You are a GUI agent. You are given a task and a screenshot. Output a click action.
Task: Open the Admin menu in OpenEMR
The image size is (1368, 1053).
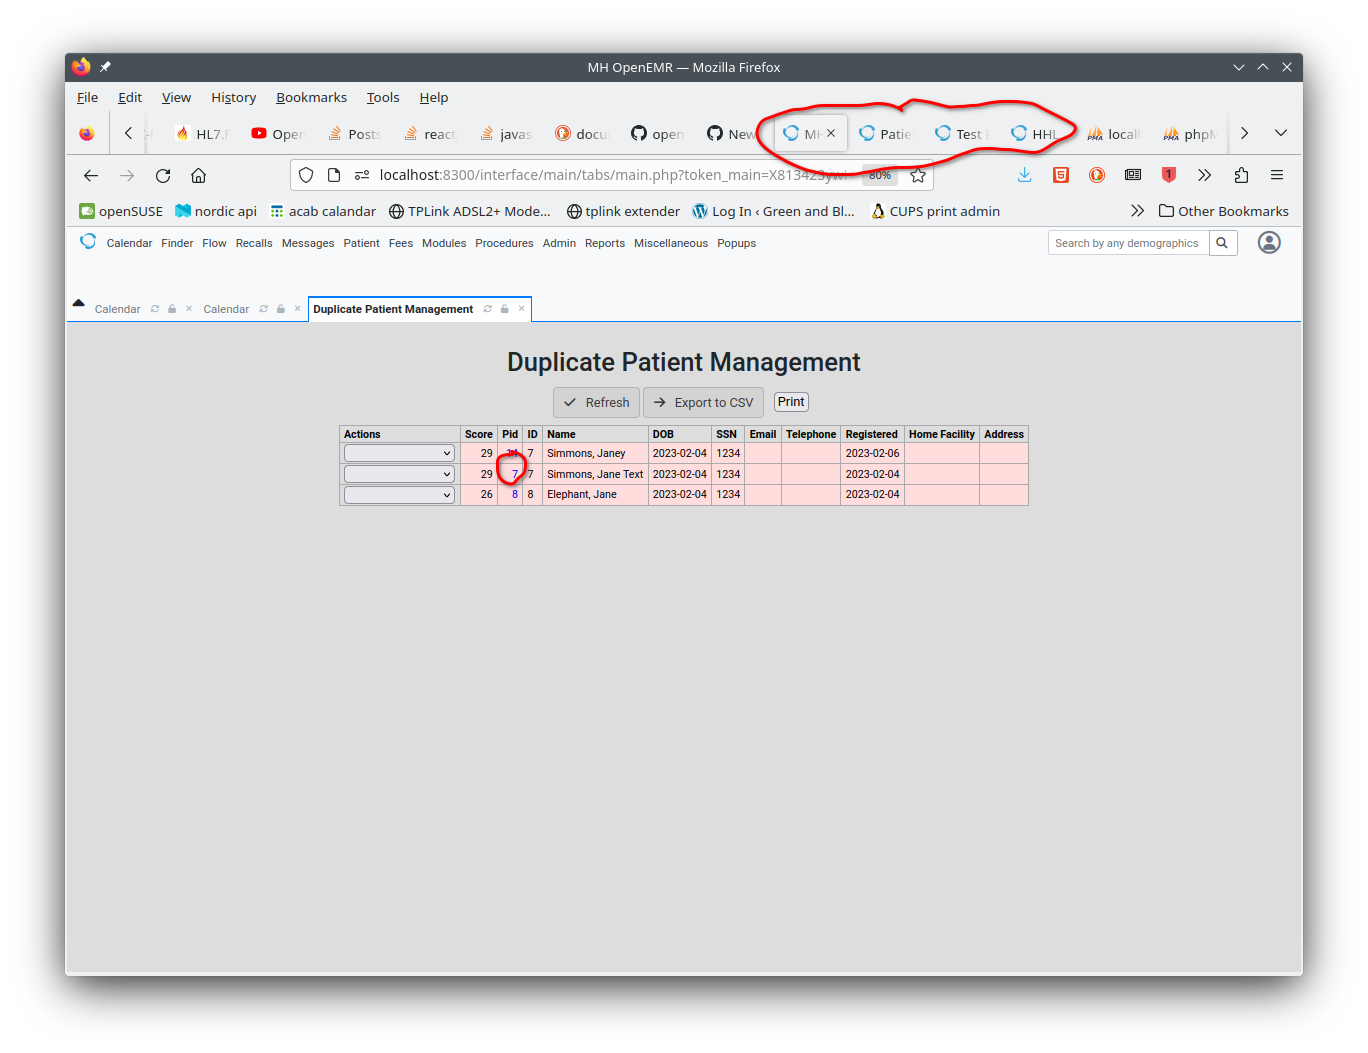559,242
